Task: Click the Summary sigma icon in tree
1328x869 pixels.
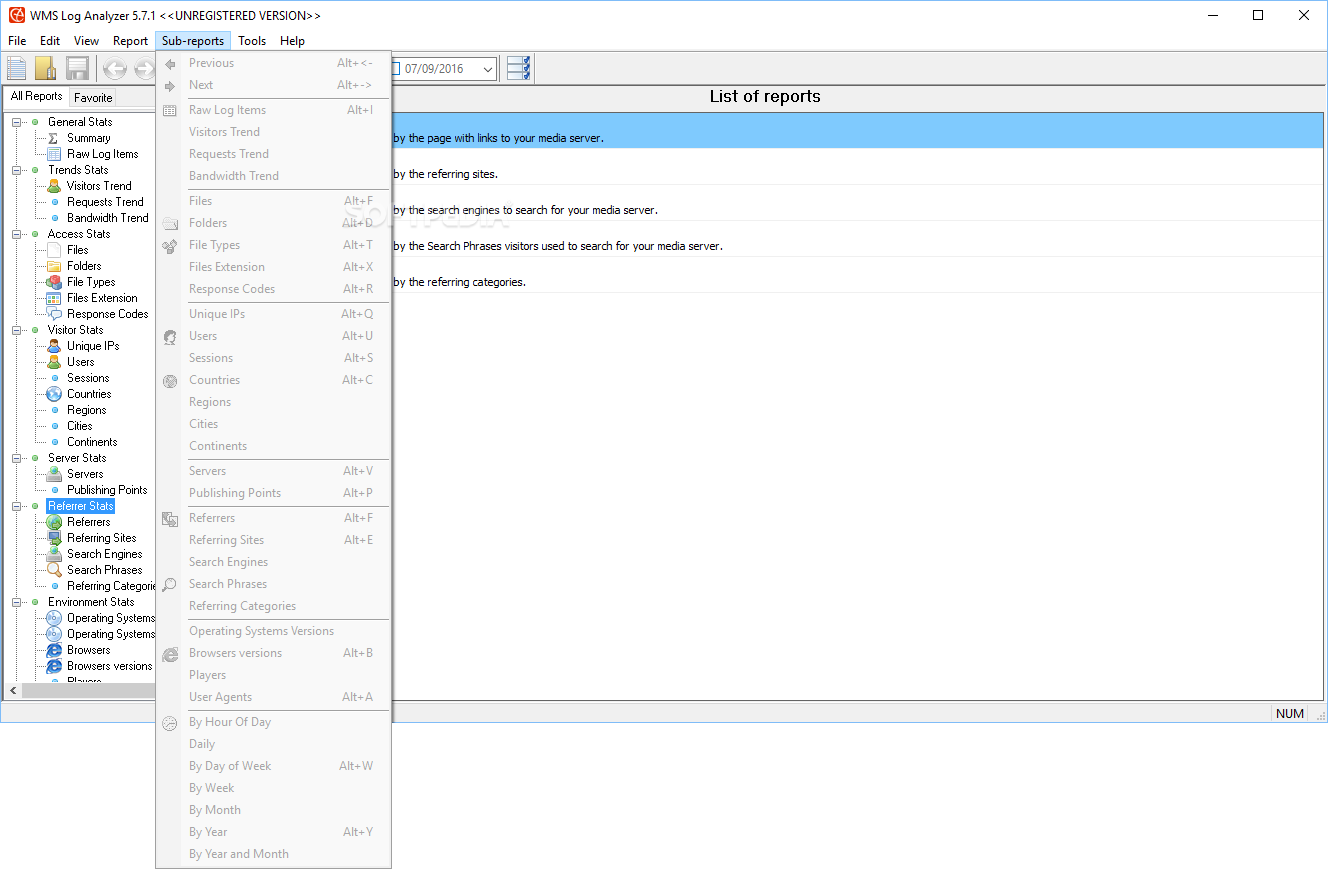Action: tap(54, 138)
